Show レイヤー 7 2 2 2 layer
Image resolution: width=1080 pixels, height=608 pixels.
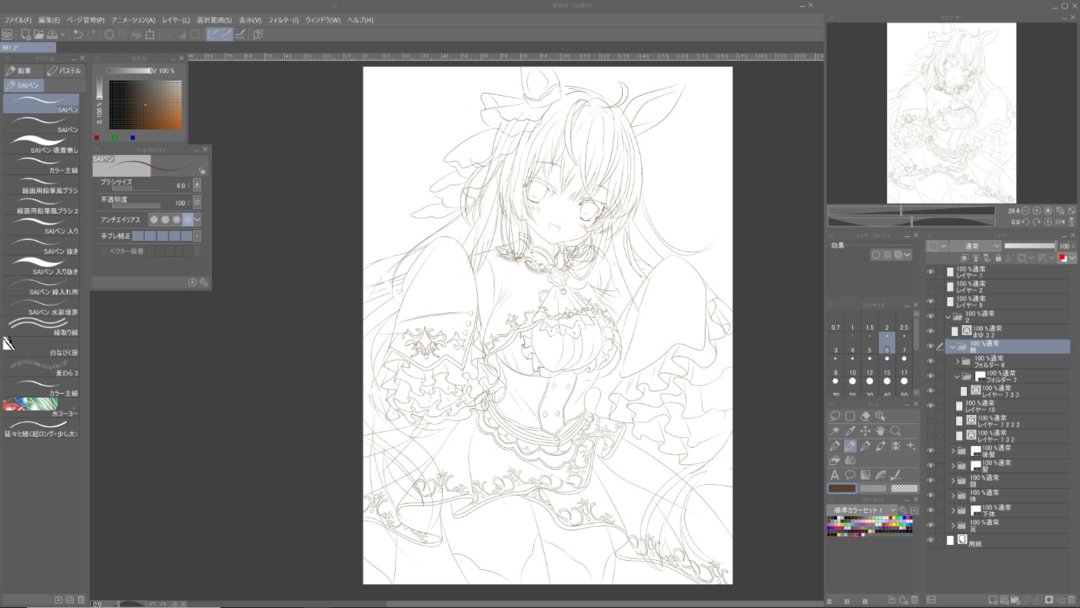point(931,420)
